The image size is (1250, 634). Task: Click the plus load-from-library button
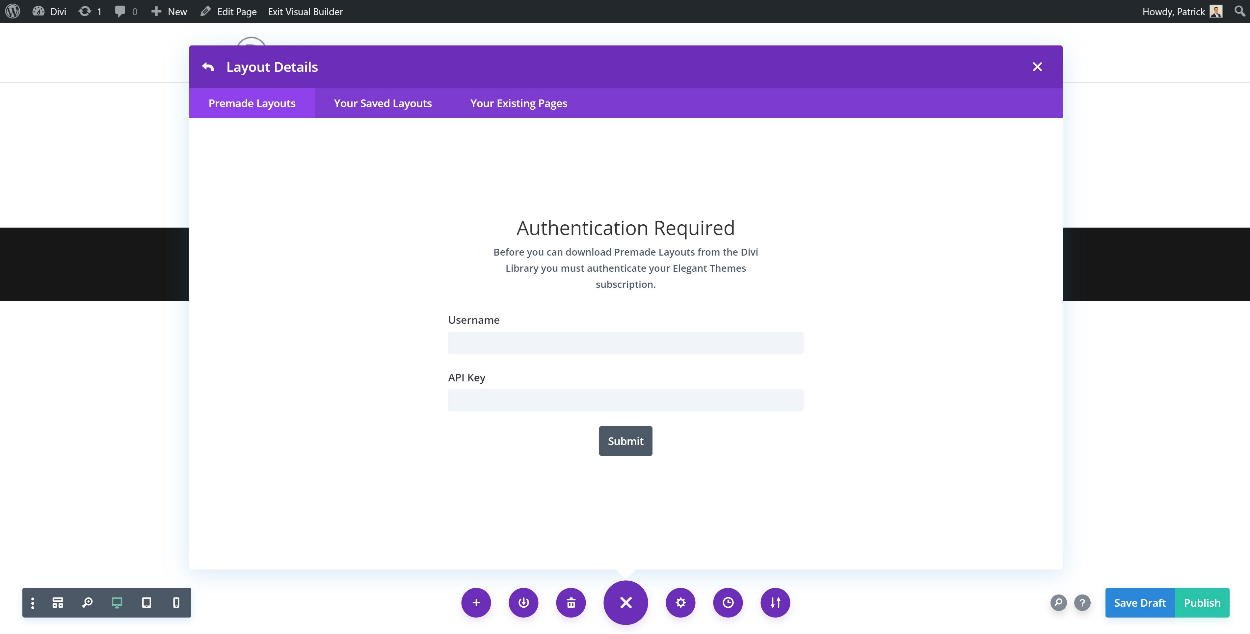[x=476, y=603]
